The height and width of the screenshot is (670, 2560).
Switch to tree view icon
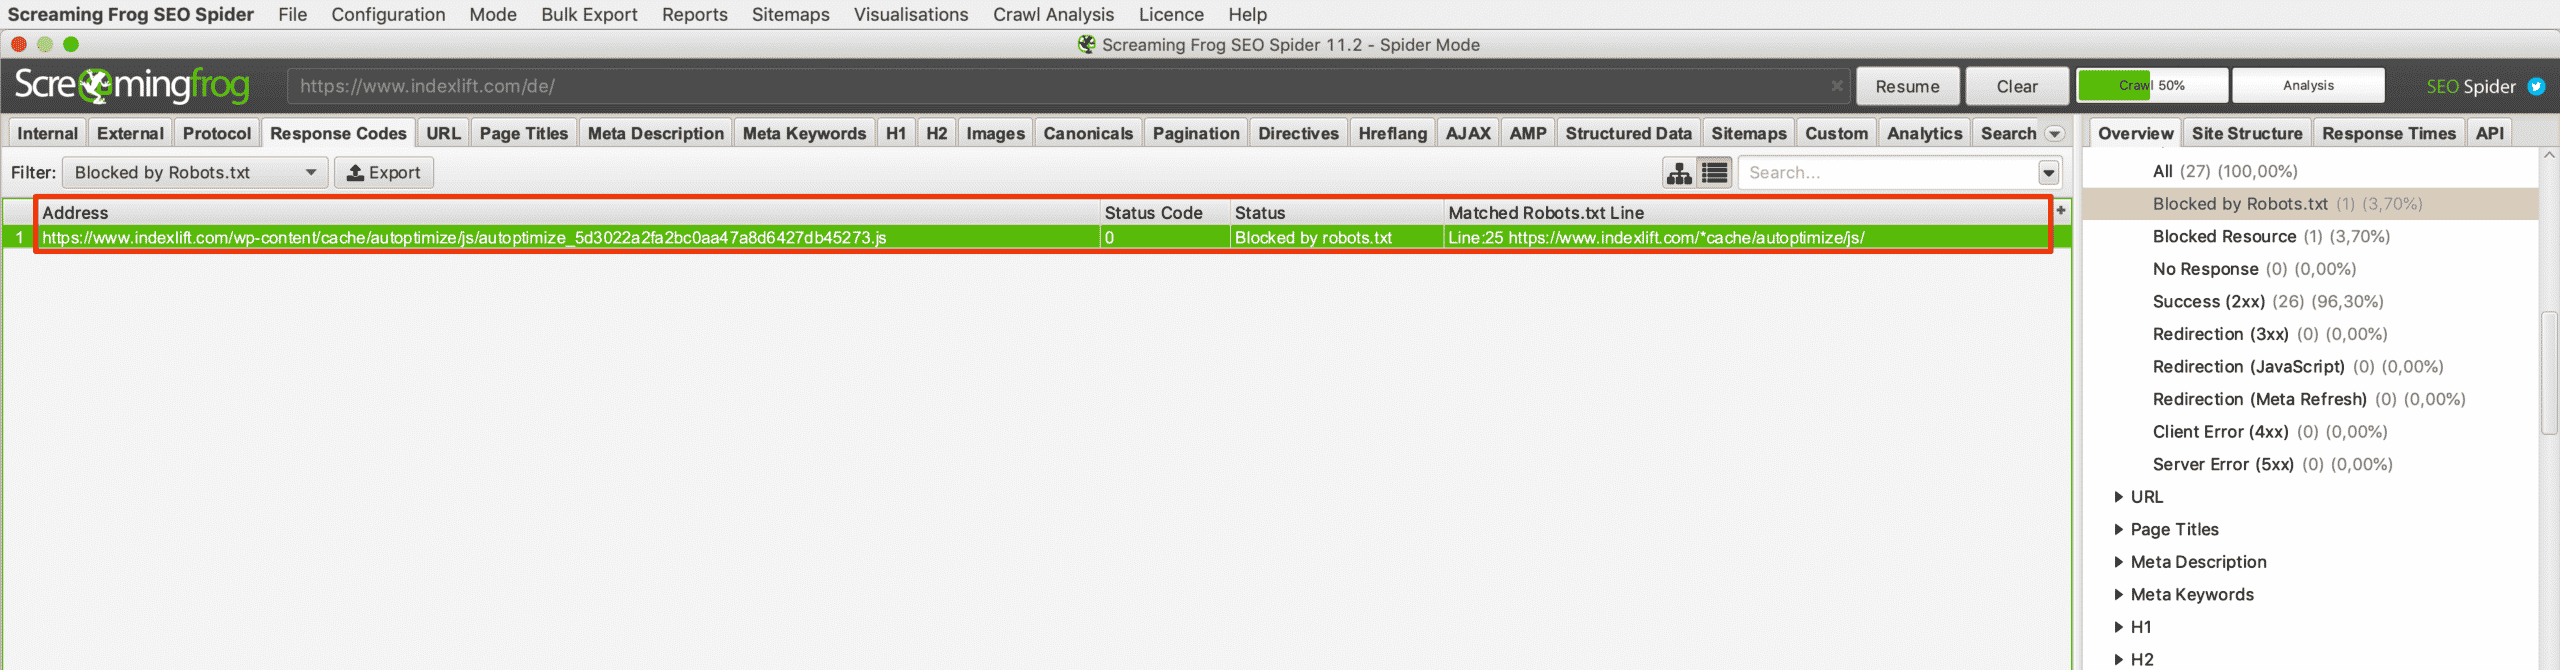coord(1679,173)
